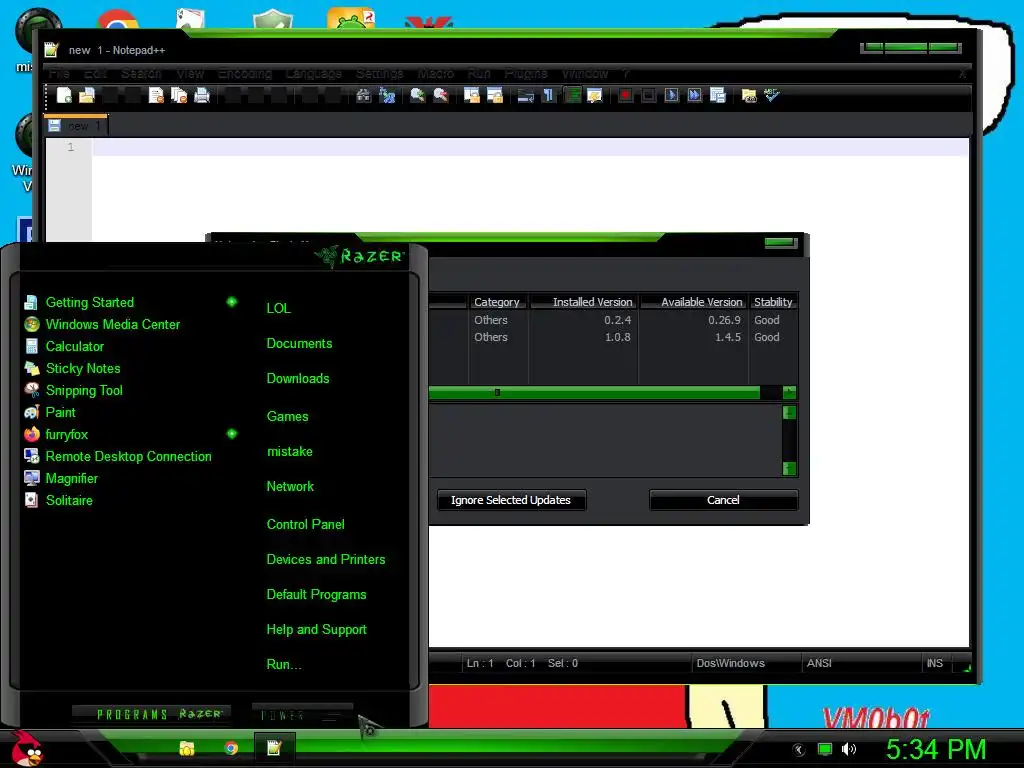
Task: Open the Search menu in Notepad++
Action: (141, 73)
